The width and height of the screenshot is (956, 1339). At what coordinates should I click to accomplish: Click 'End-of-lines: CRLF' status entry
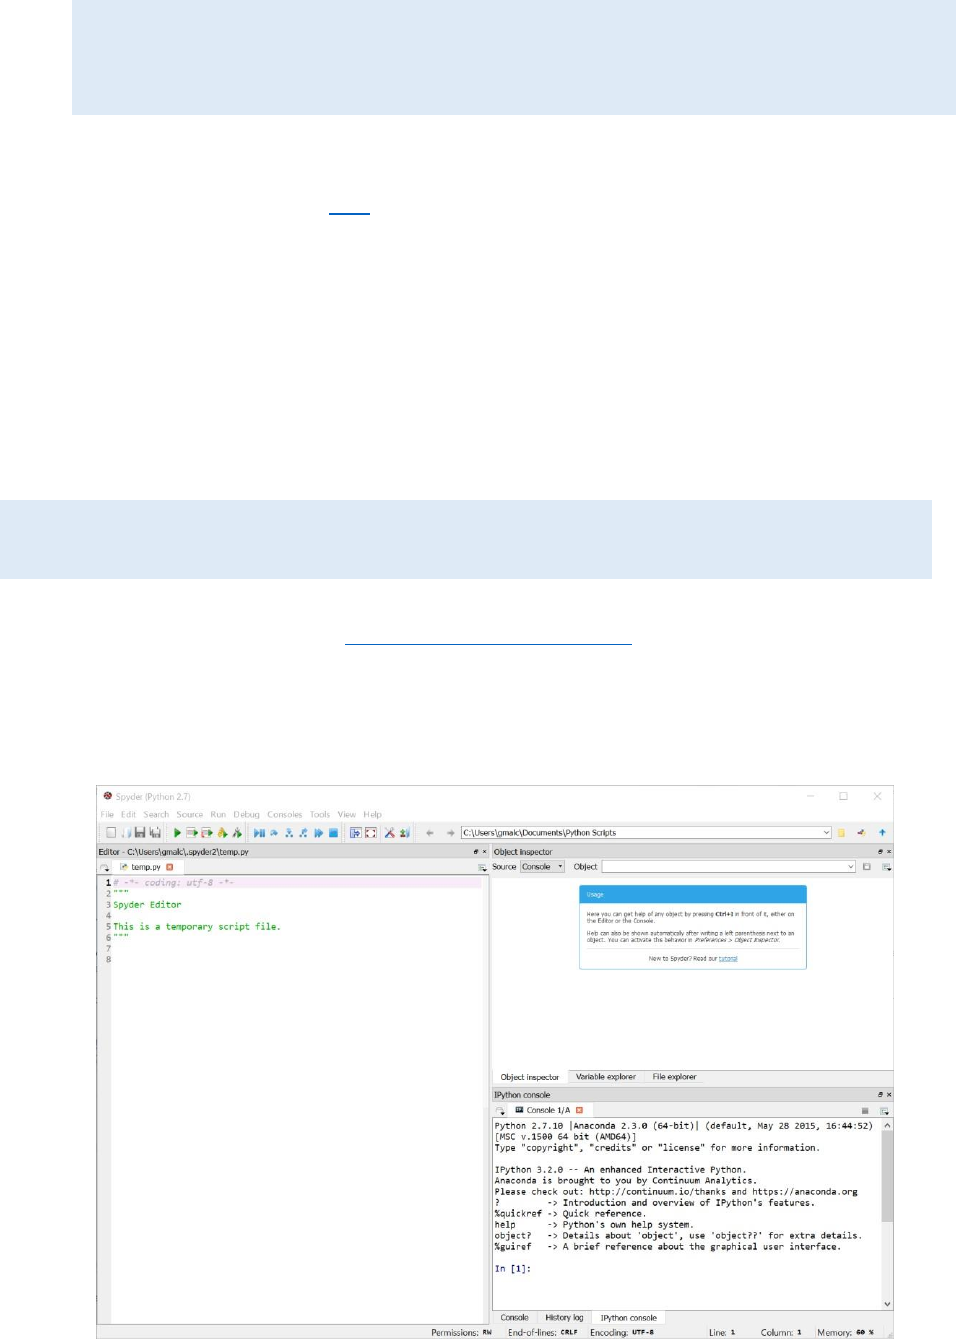(x=543, y=1332)
